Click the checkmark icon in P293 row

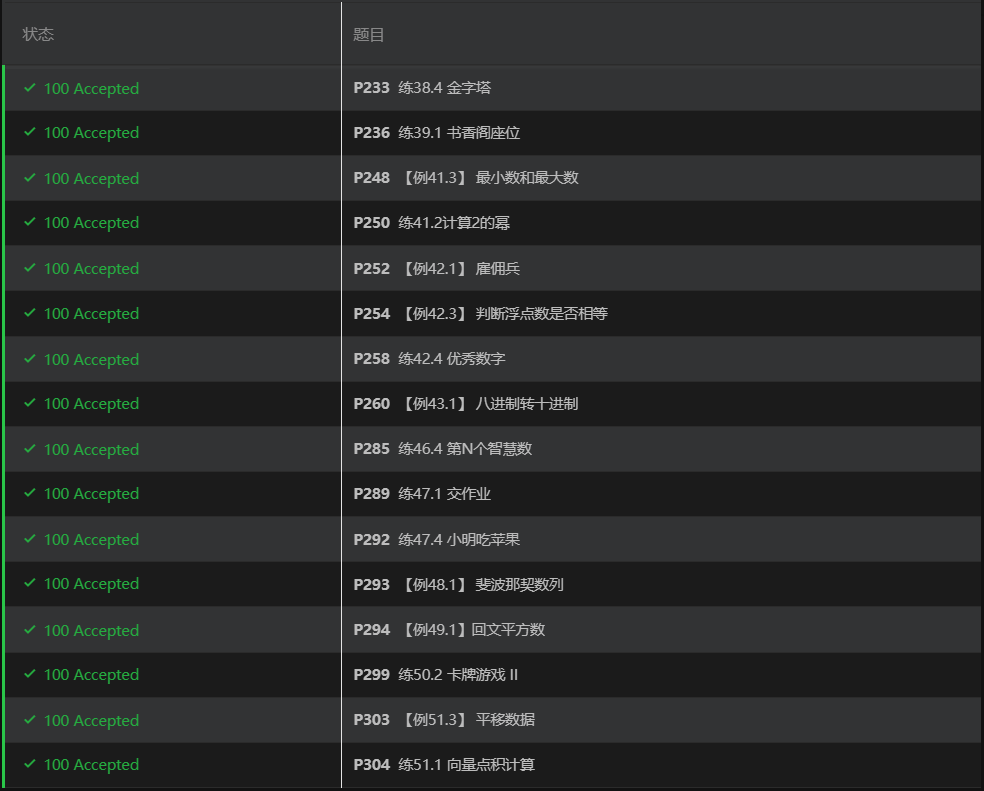pos(29,583)
